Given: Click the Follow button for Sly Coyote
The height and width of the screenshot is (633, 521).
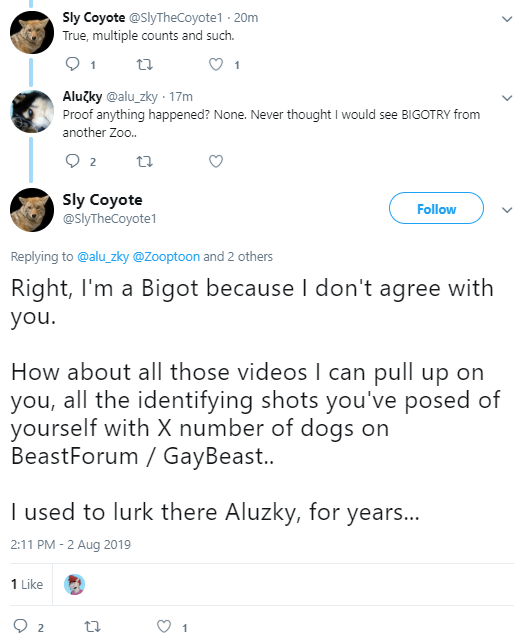Looking at the screenshot, I should click(x=436, y=208).
